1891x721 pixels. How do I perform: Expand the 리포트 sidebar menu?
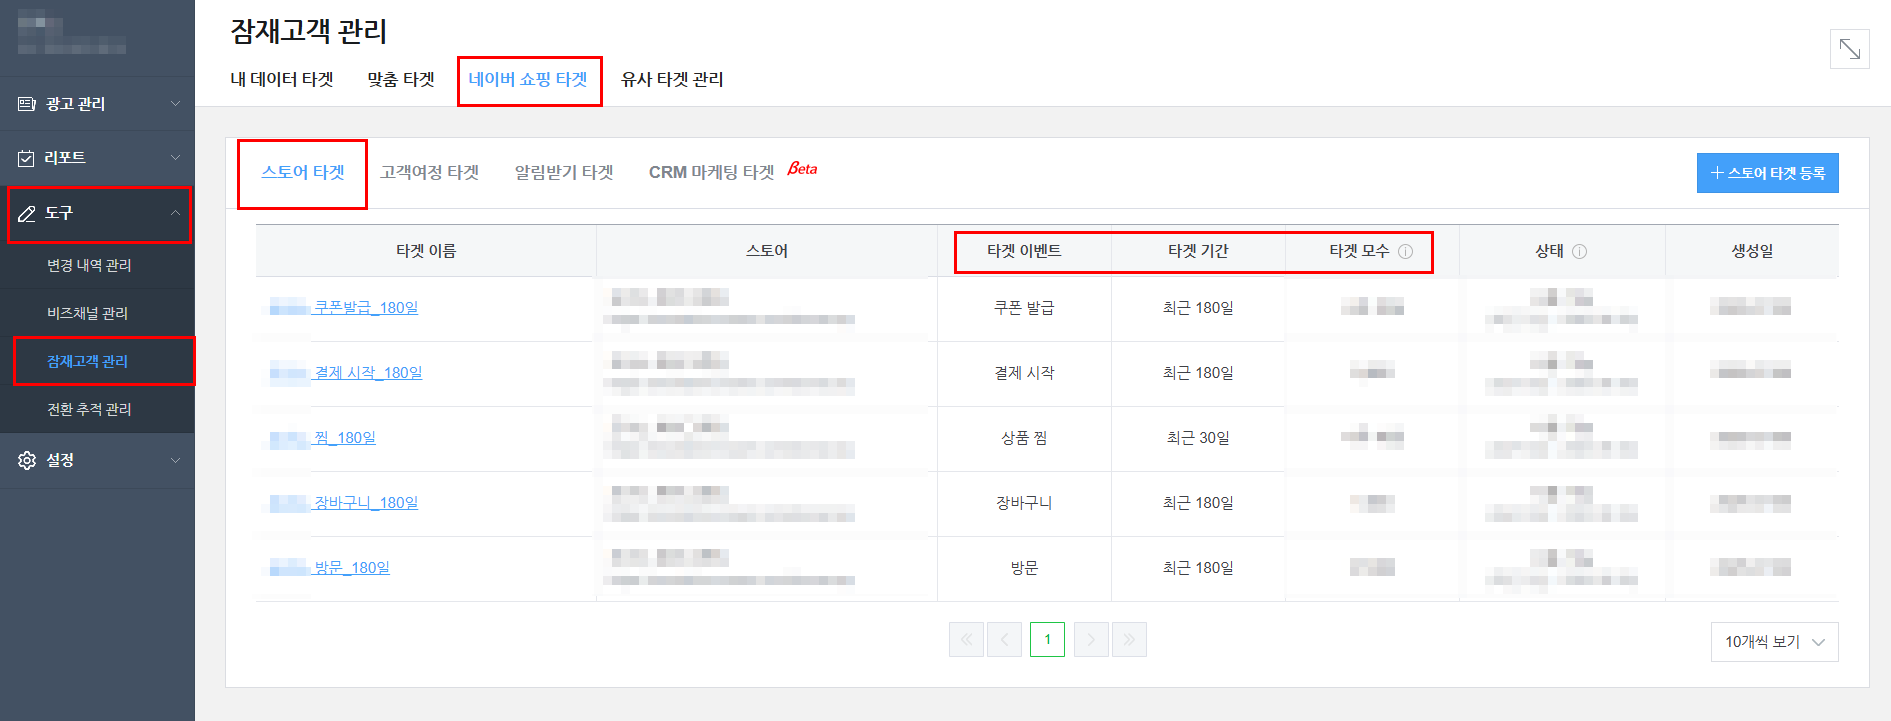pos(175,158)
